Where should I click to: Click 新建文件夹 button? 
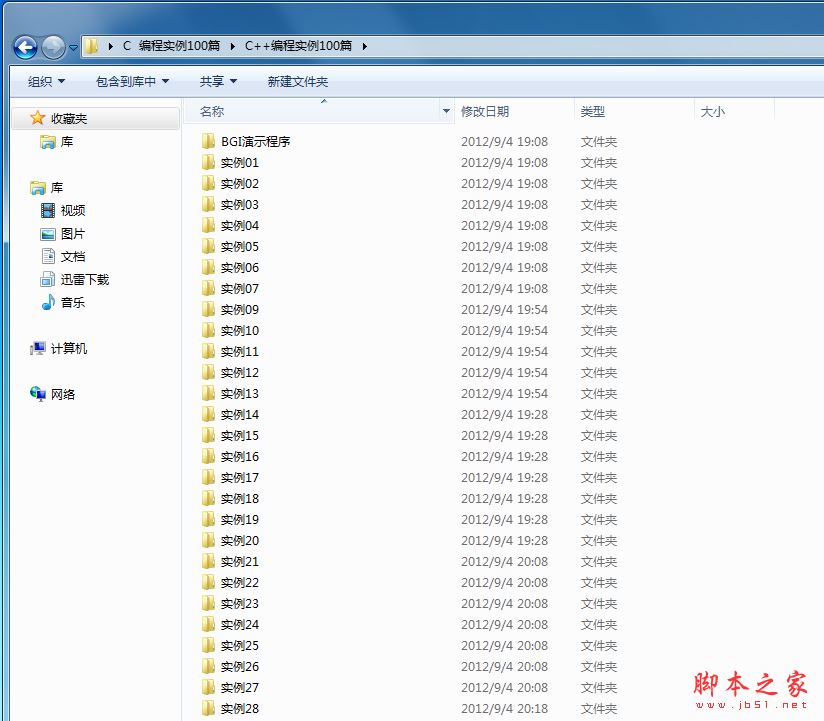pyautogui.click(x=297, y=81)
